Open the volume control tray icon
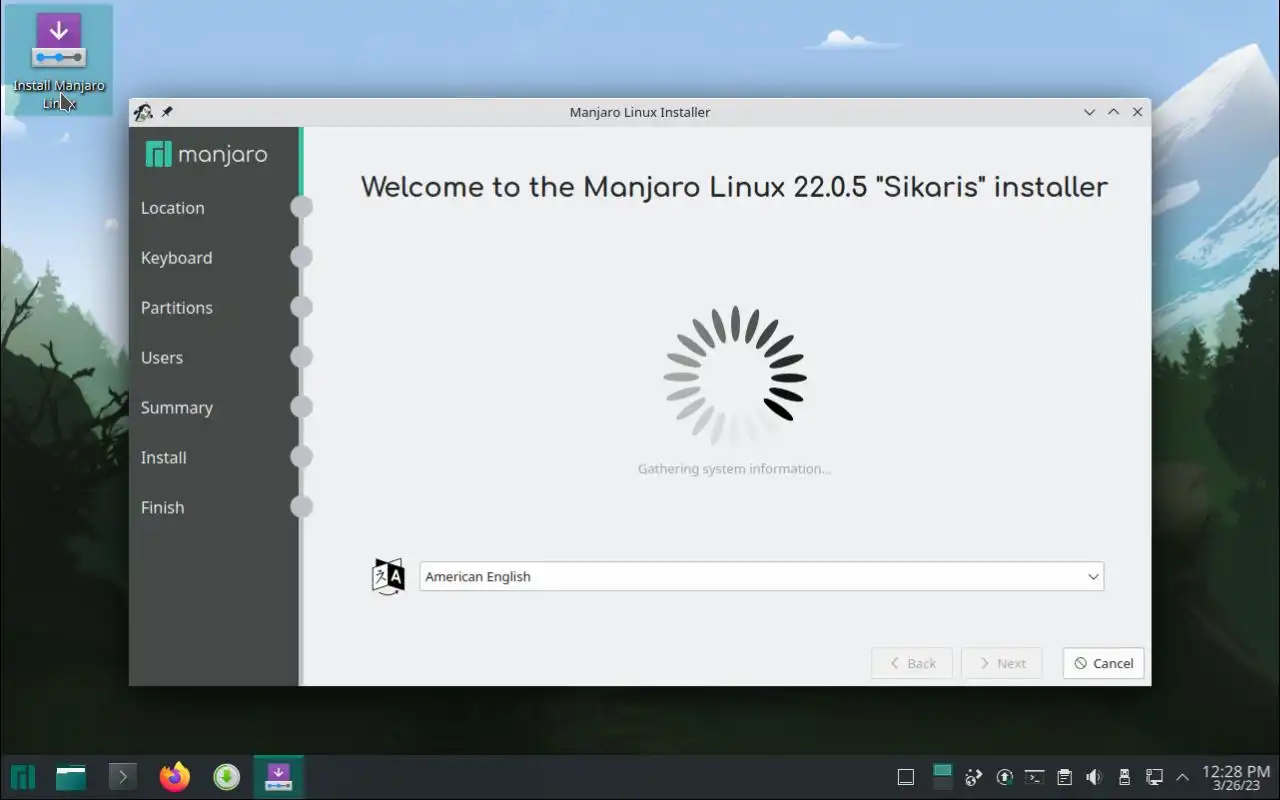The image size is (1280, 800). point(1094,777)
